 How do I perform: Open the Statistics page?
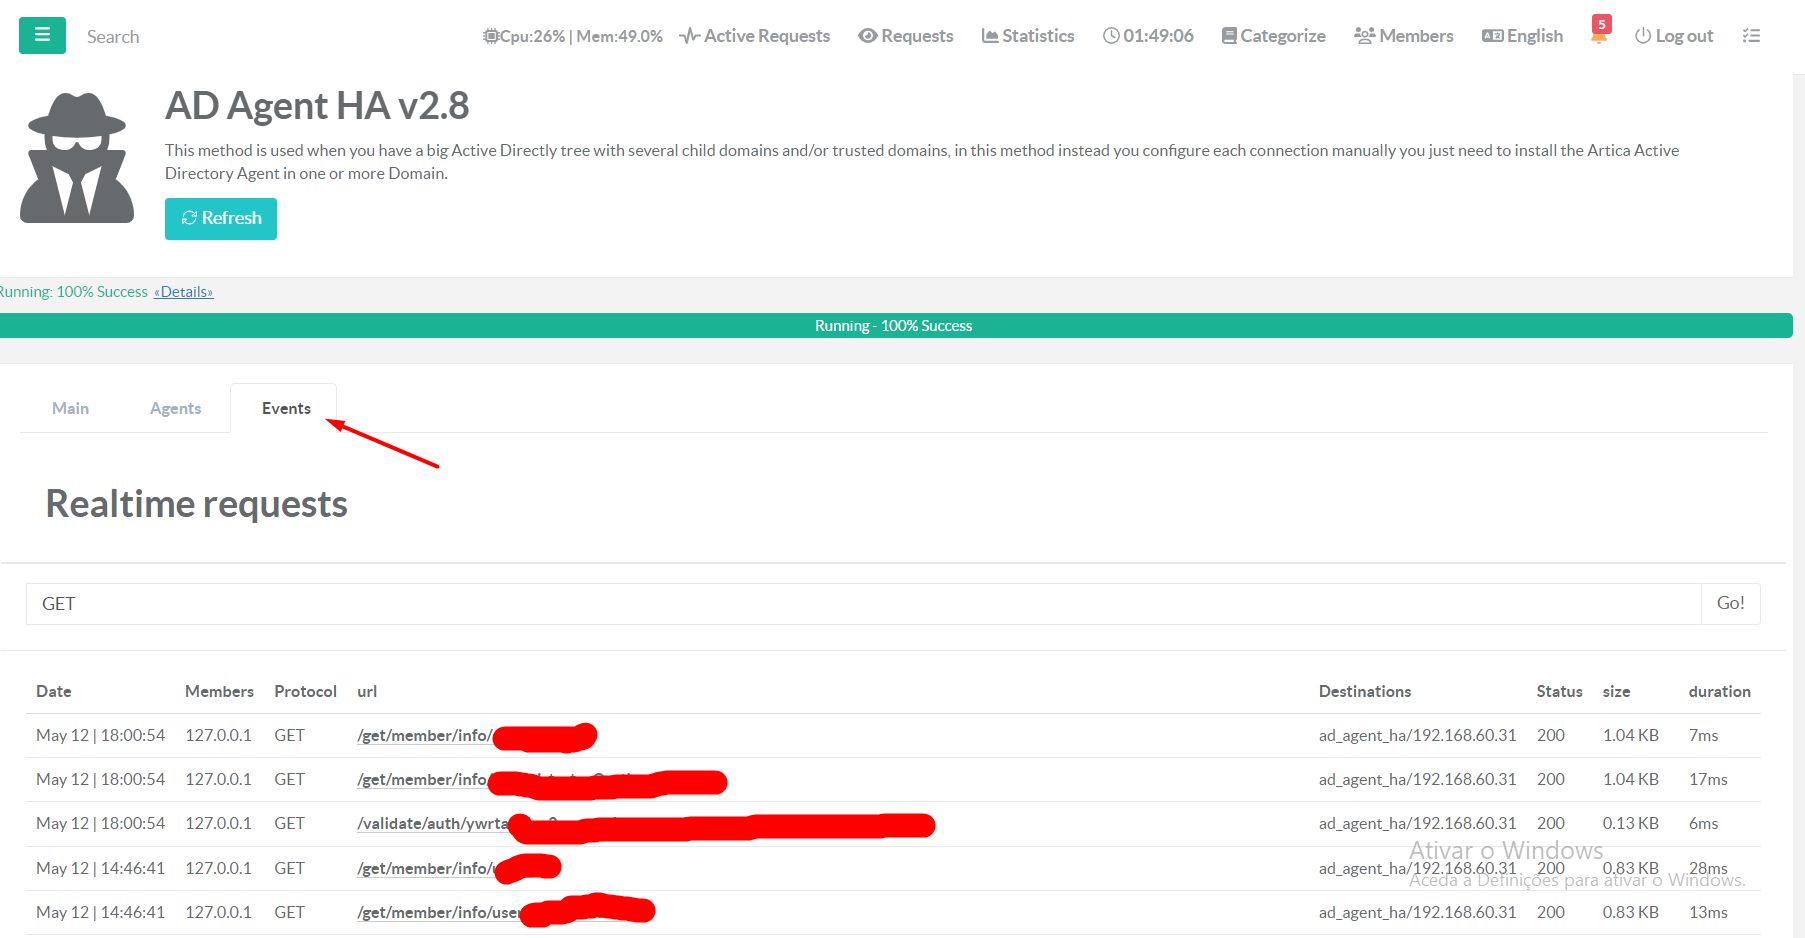(x=1028, y=36)
